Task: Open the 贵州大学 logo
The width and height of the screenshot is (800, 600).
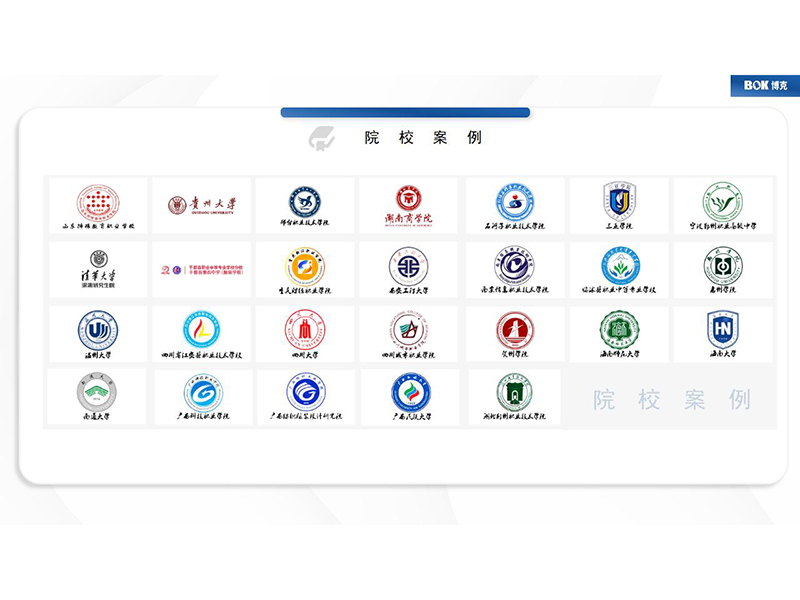Action: [x=202, y=205]
